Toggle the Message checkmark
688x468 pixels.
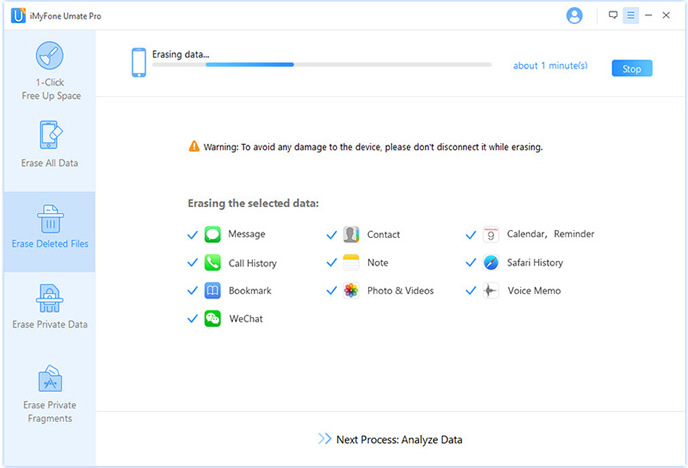coord(193,235)
